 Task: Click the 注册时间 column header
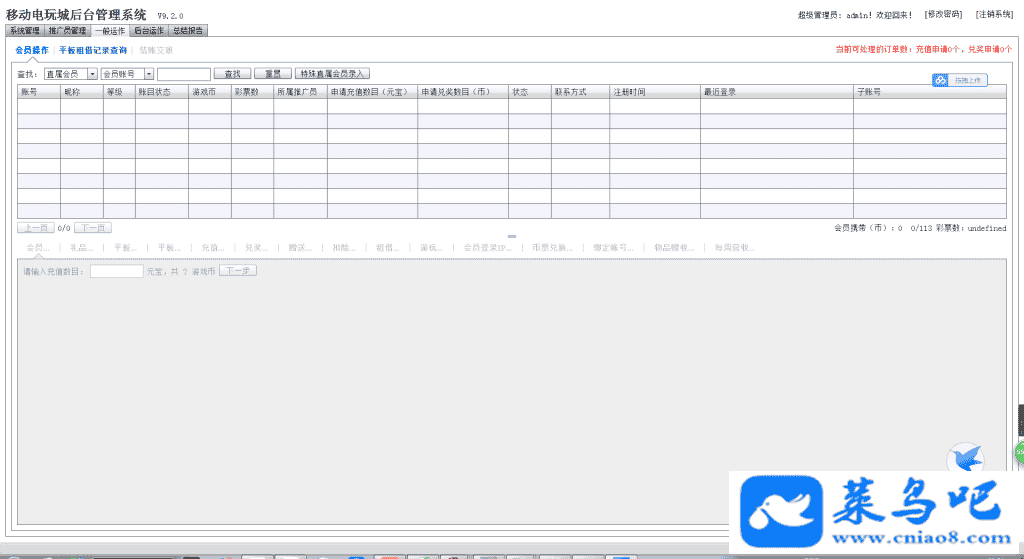tap(654, 92)
